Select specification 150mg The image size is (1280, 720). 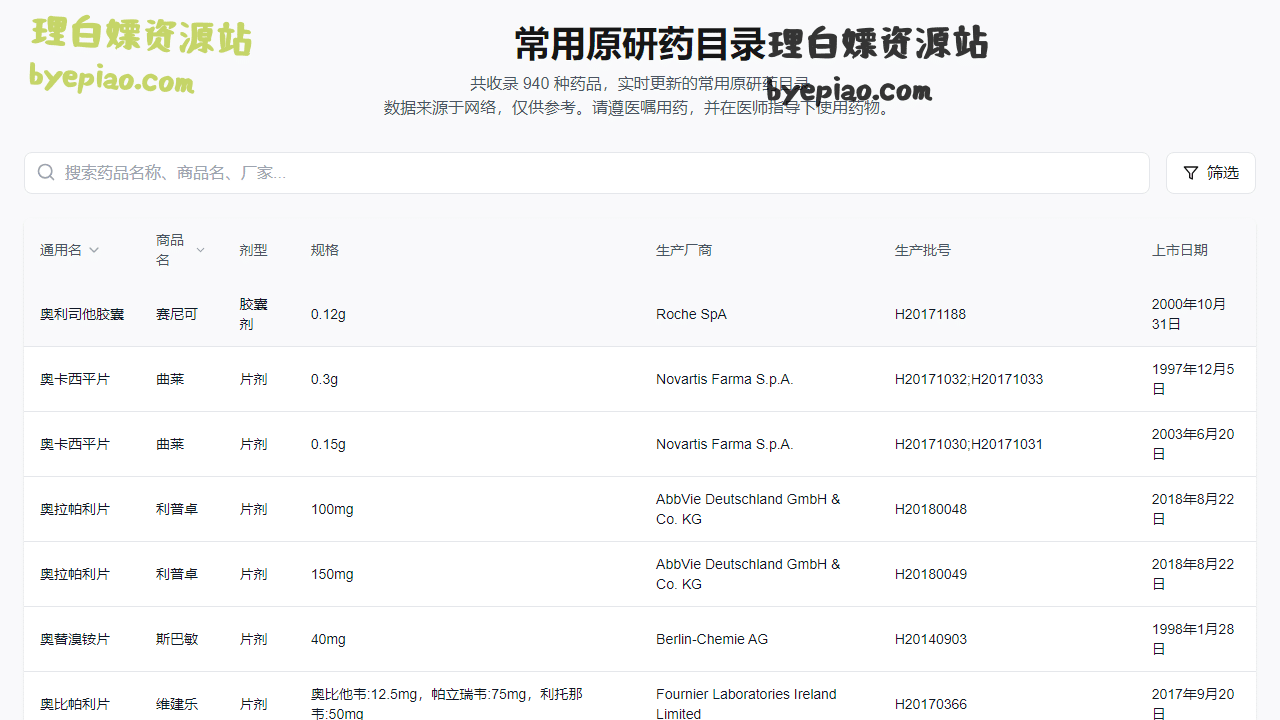[x=332, y=574]
